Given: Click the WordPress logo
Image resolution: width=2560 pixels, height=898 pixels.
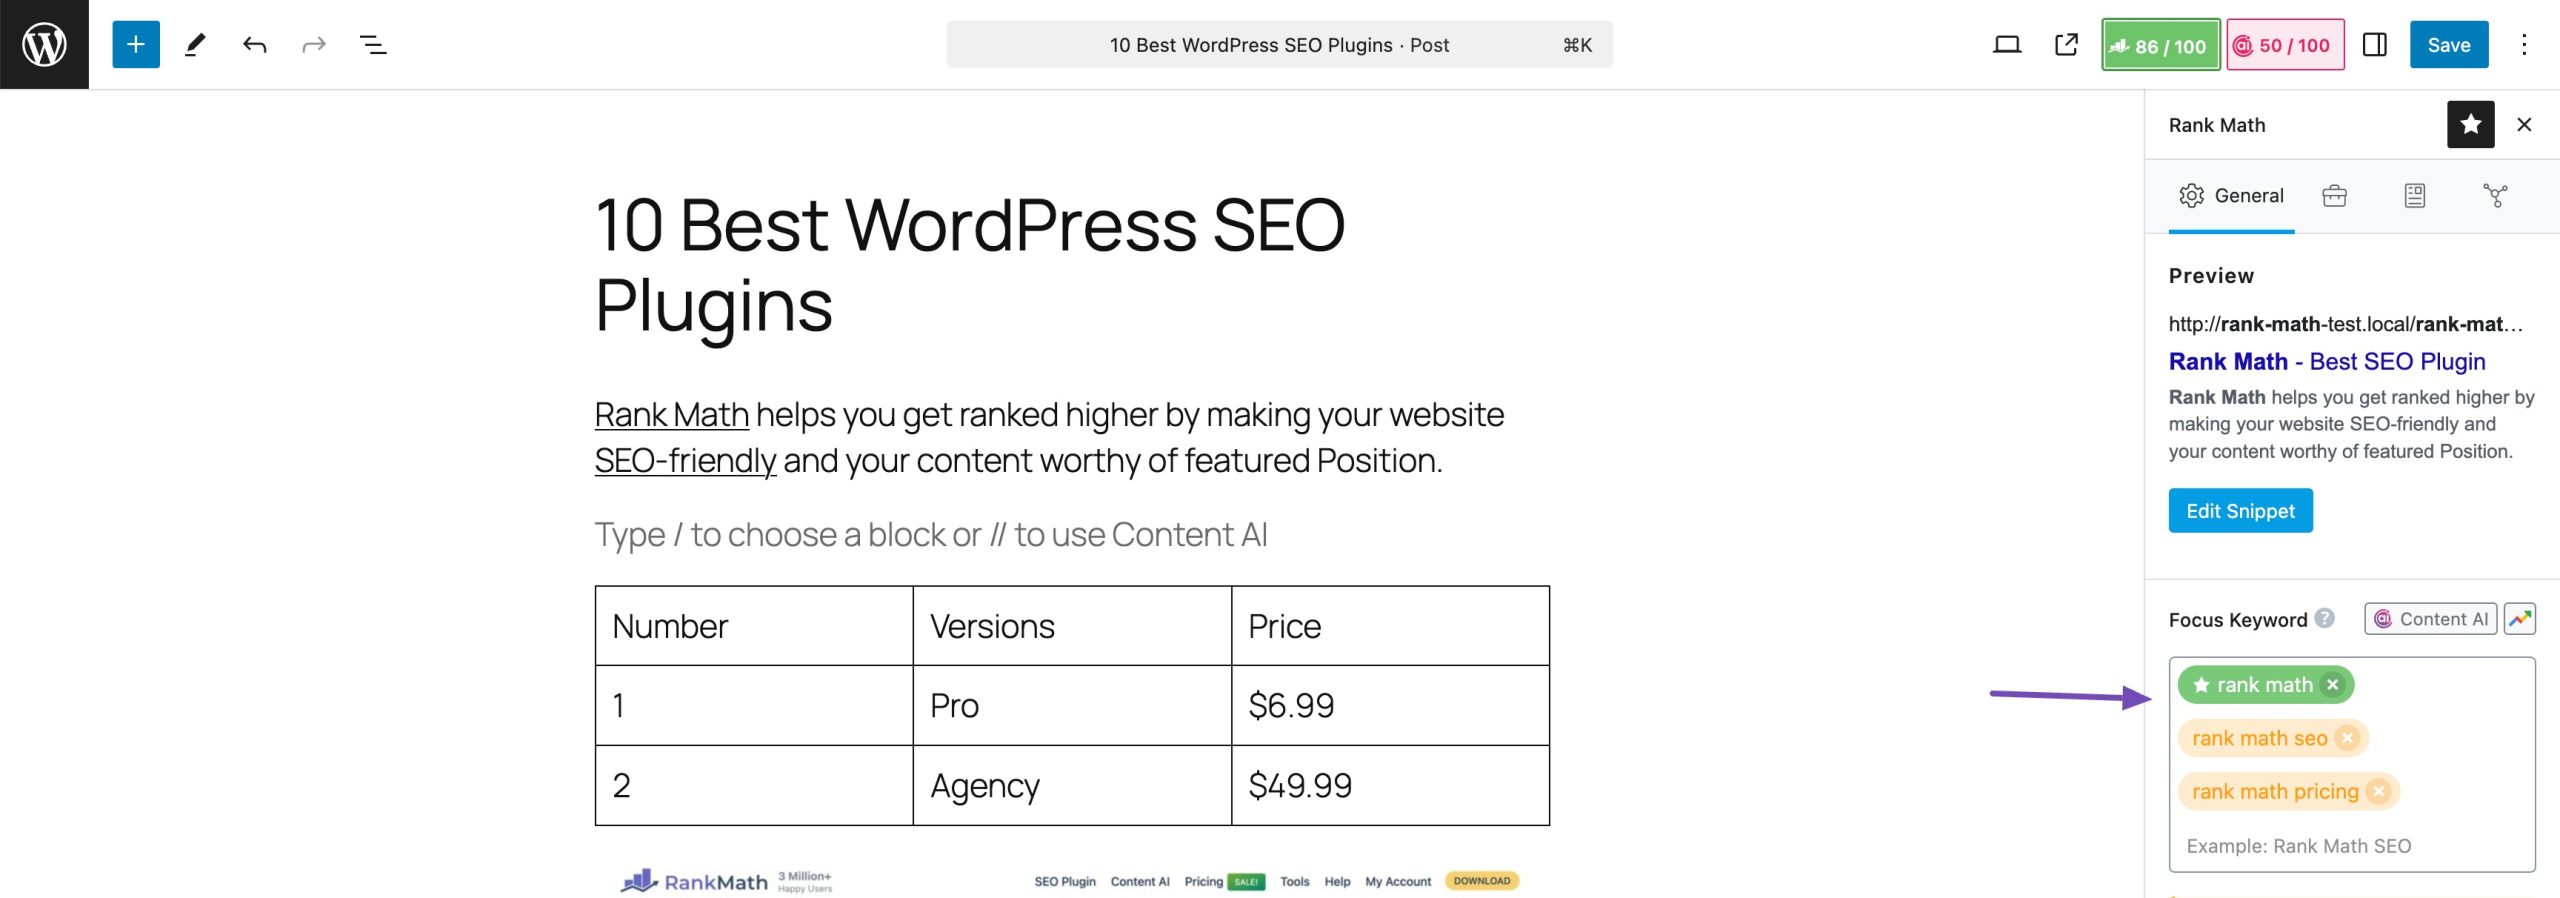Looking at the screenshot, I should coord(44,42).
